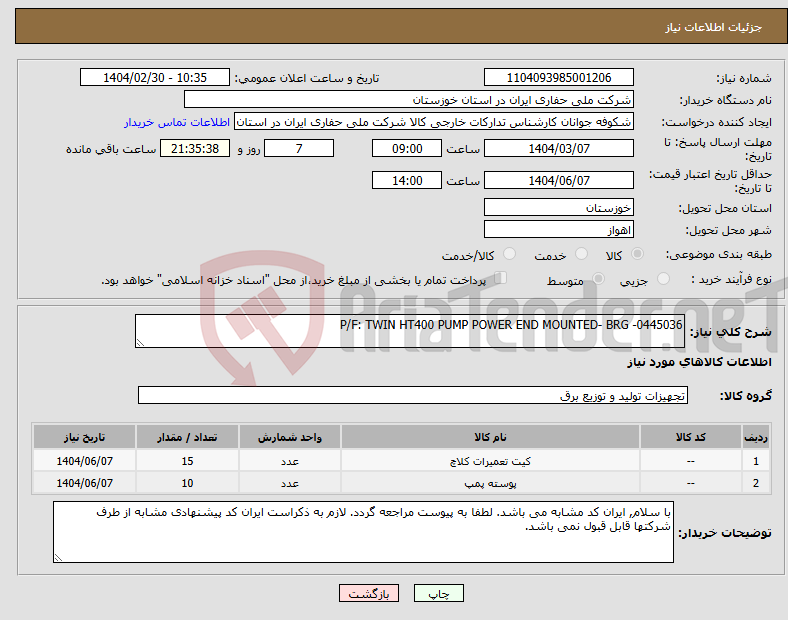Click the need number field 1104093985001206

pos(558,77)
